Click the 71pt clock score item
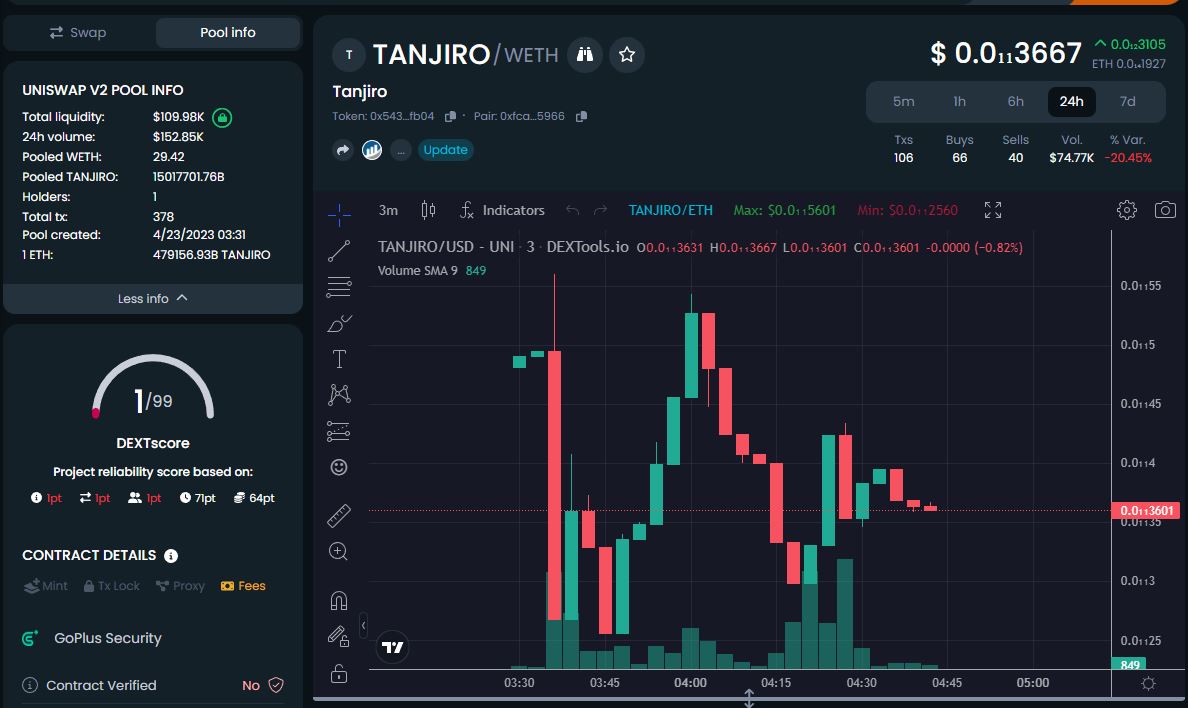This screenshot has width=1188, height=708. [x=198, y=498]
